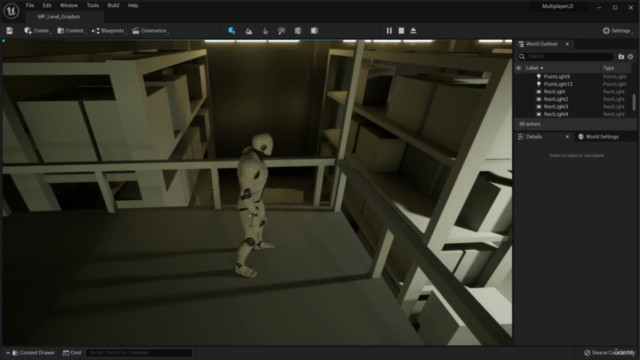
Task: Open the File menu
Action: tap(30, 6)
